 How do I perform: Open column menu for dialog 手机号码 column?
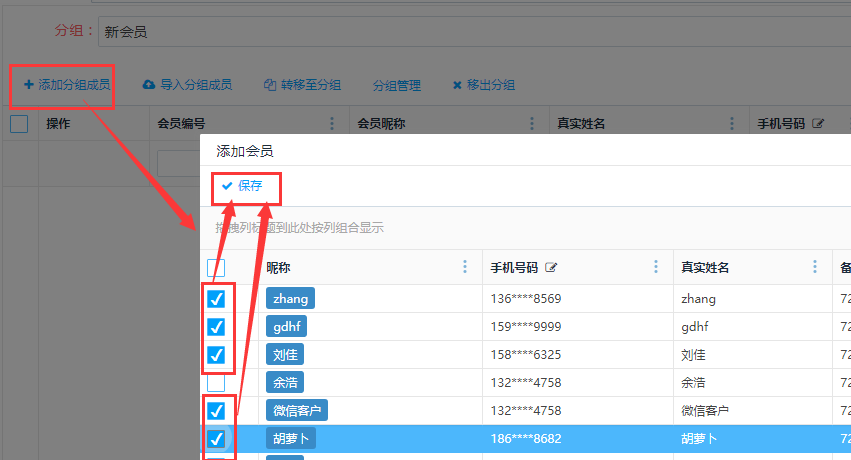656,267
